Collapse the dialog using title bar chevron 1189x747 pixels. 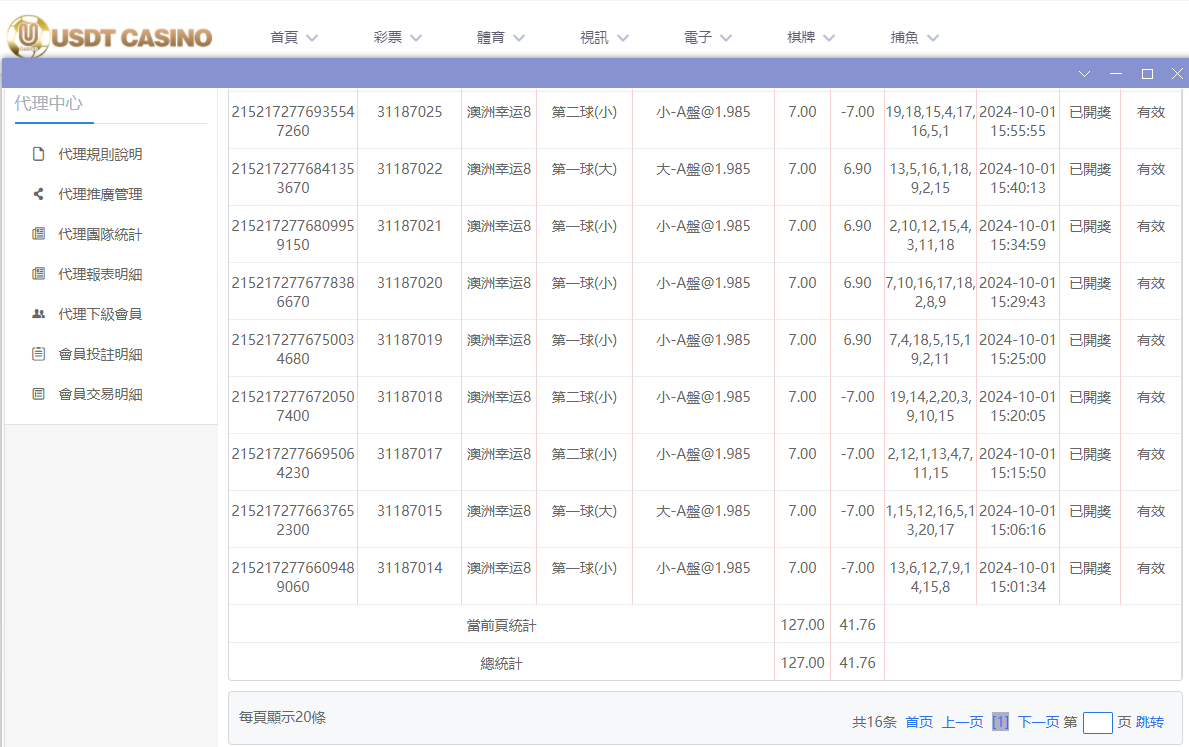click(1085, 74)
